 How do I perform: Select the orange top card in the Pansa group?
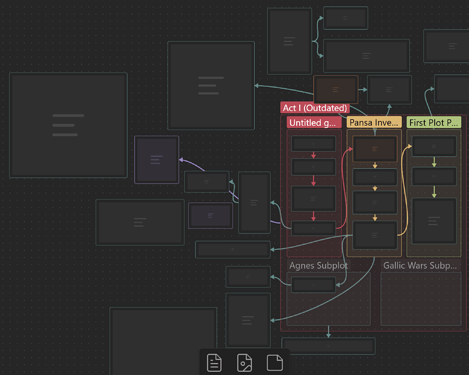[x=375, y=149]
